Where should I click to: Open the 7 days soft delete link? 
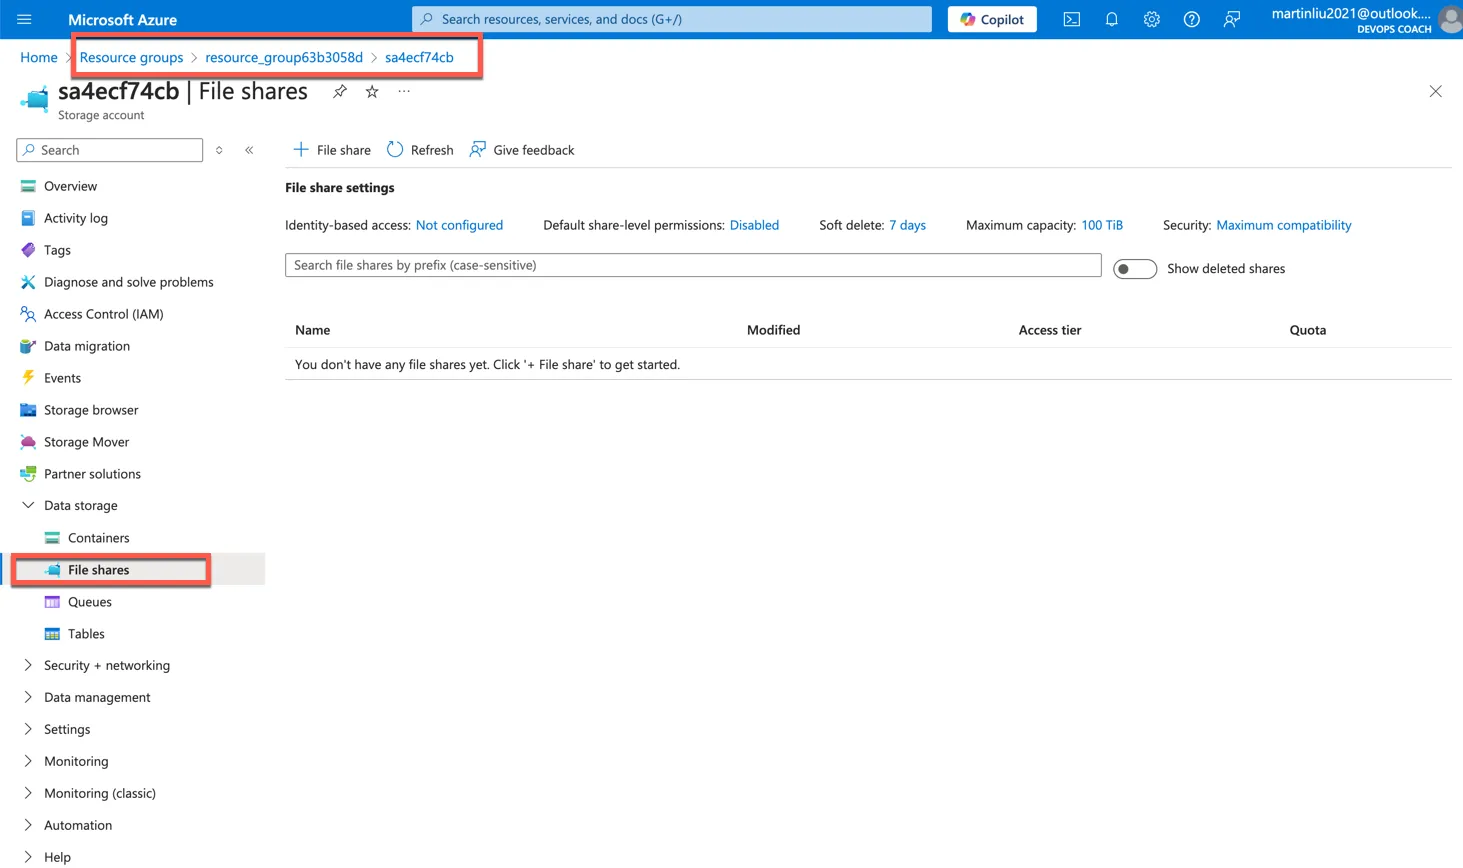[x=907, y=225]
